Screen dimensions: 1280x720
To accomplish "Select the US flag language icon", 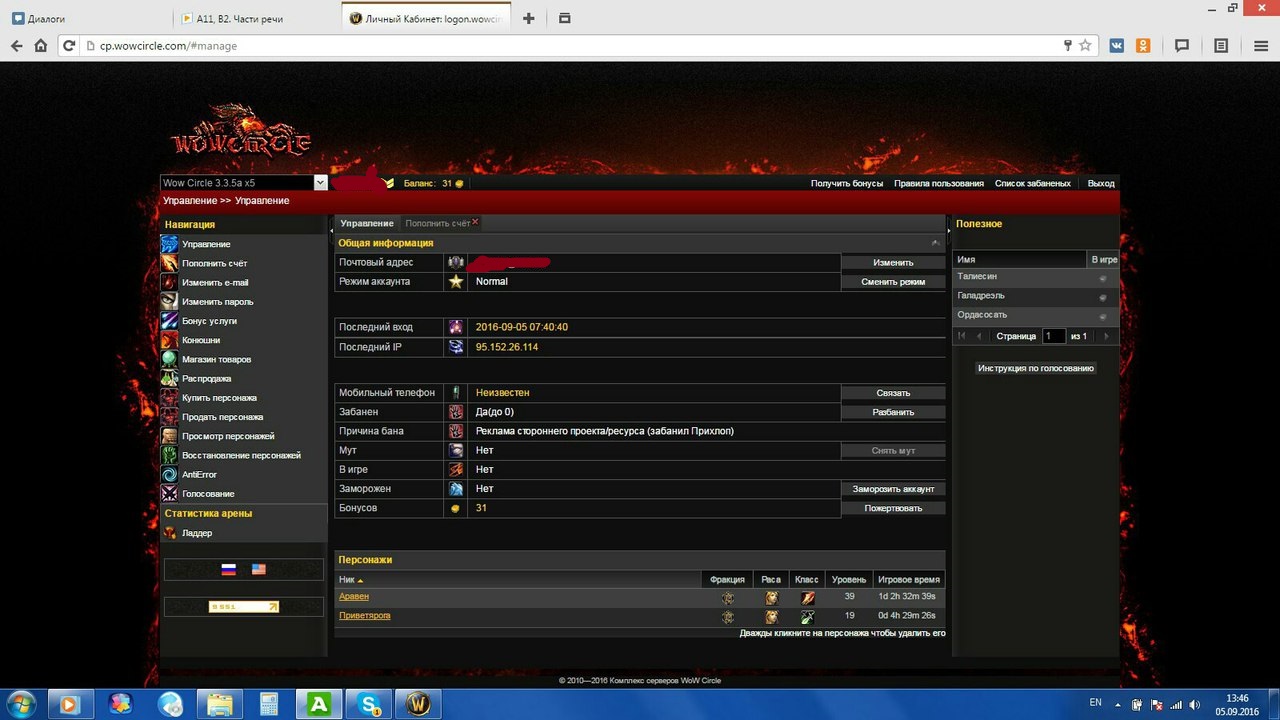I will coord(259,569).
